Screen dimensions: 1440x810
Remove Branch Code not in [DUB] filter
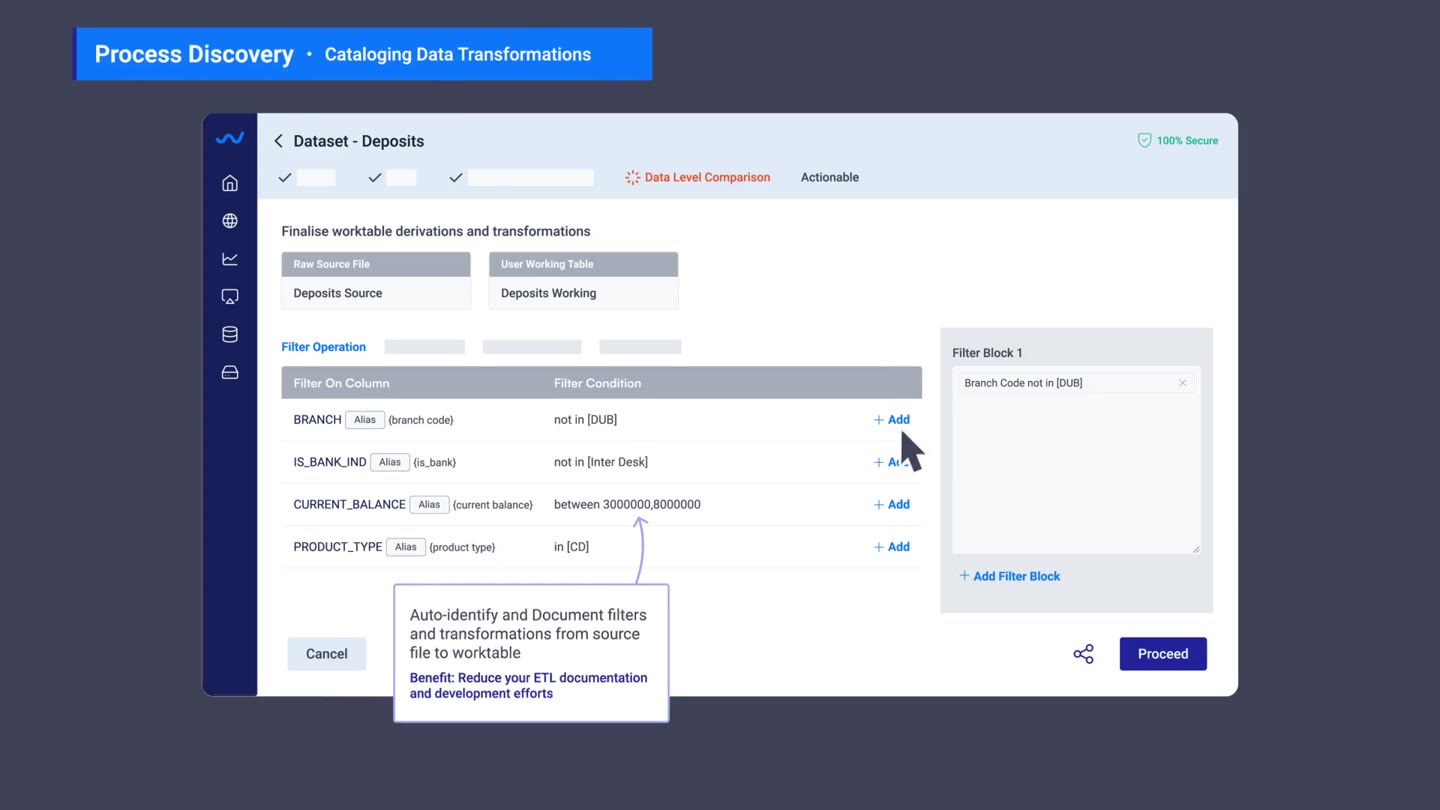(x=1182, y=383)
